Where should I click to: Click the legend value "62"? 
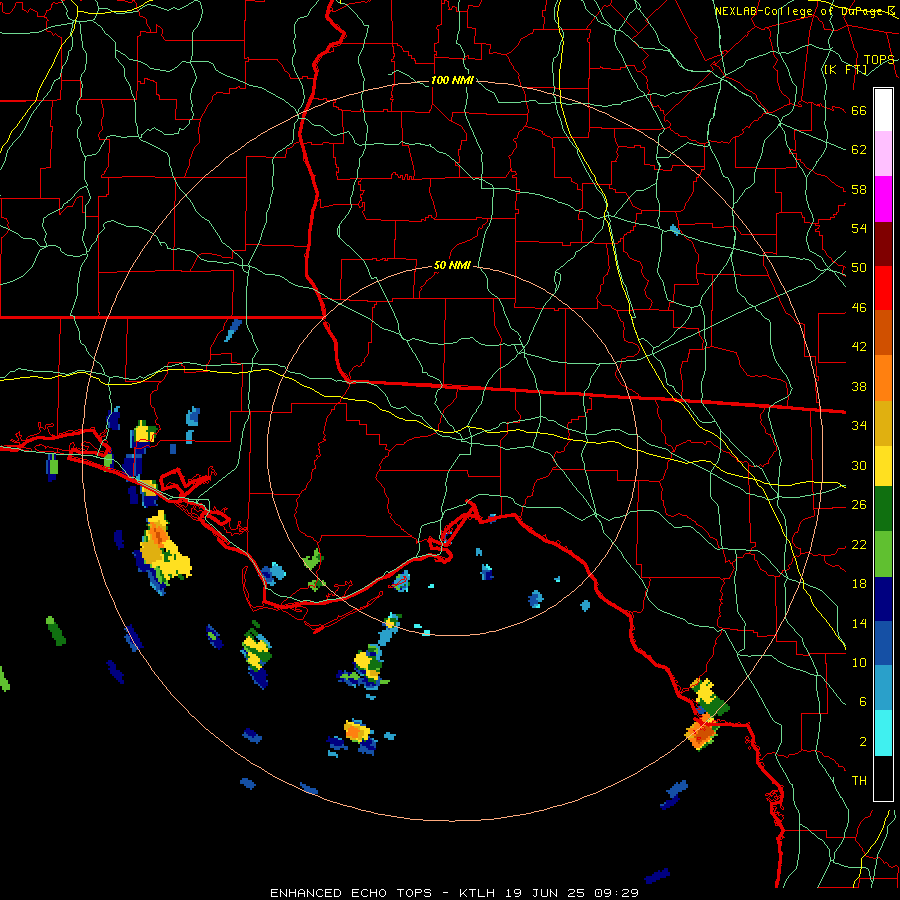[x=859, y=150]
